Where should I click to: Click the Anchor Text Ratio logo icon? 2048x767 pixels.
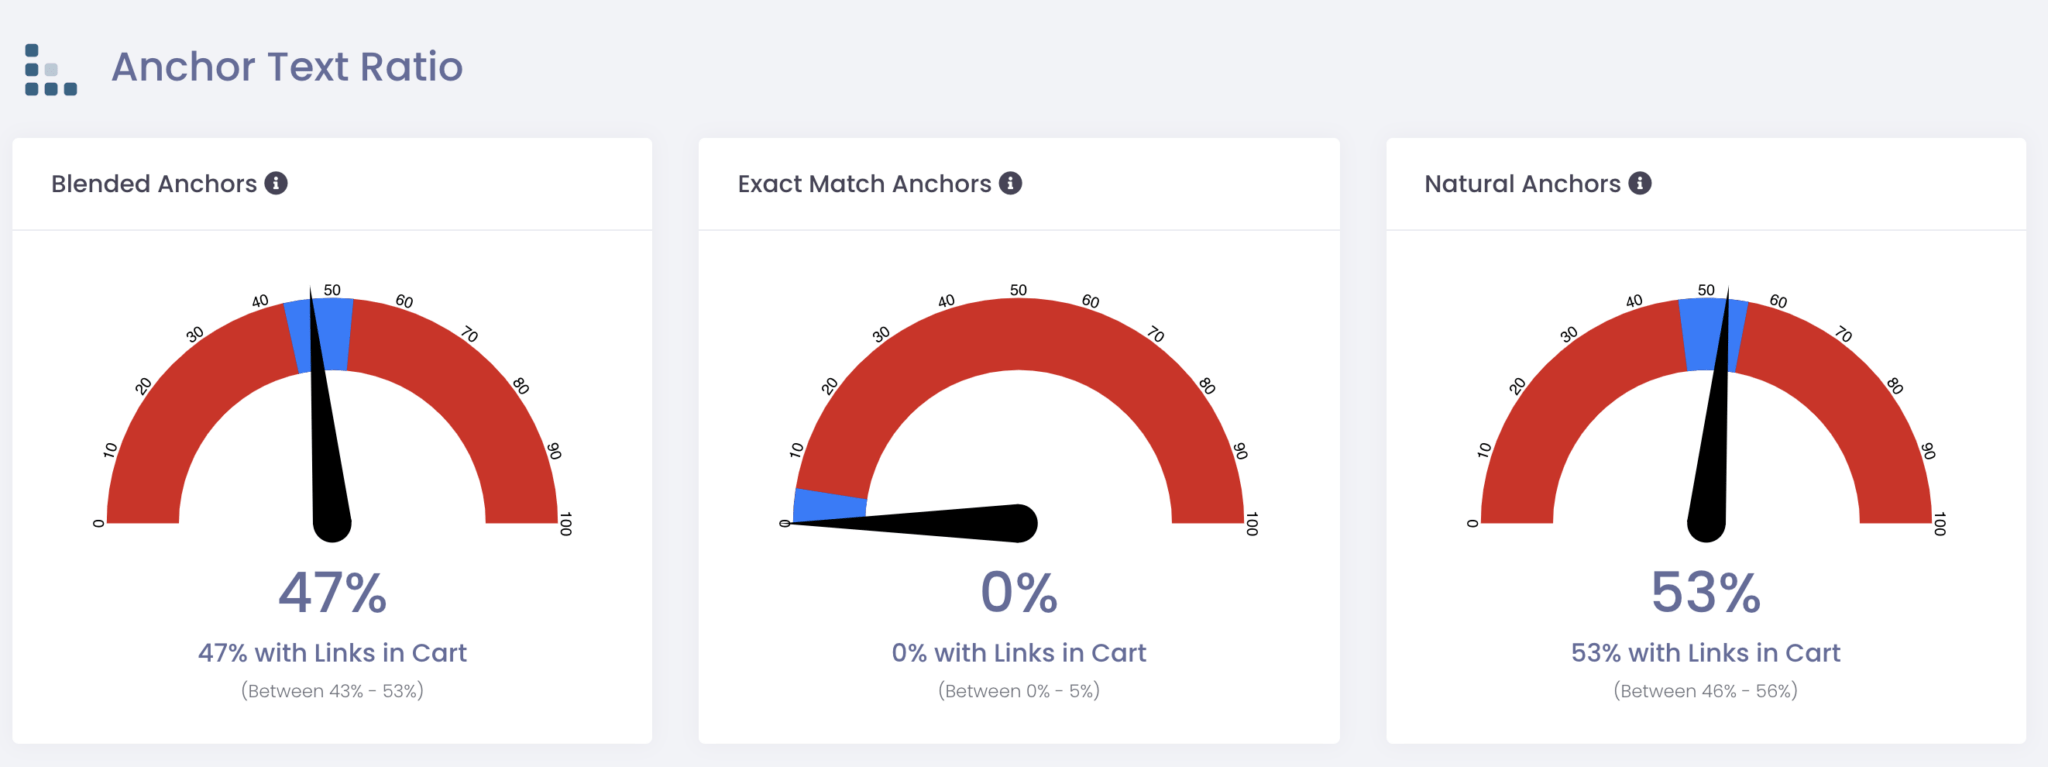[50, 69]
